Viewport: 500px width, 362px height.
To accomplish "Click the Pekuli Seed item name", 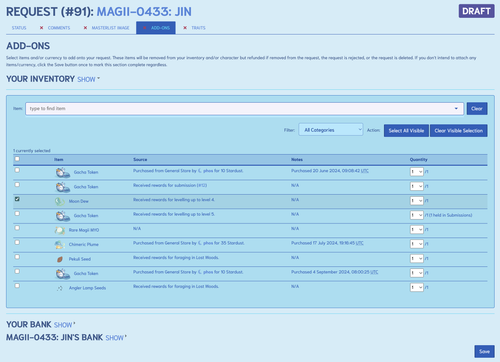I will coord(80,259).
